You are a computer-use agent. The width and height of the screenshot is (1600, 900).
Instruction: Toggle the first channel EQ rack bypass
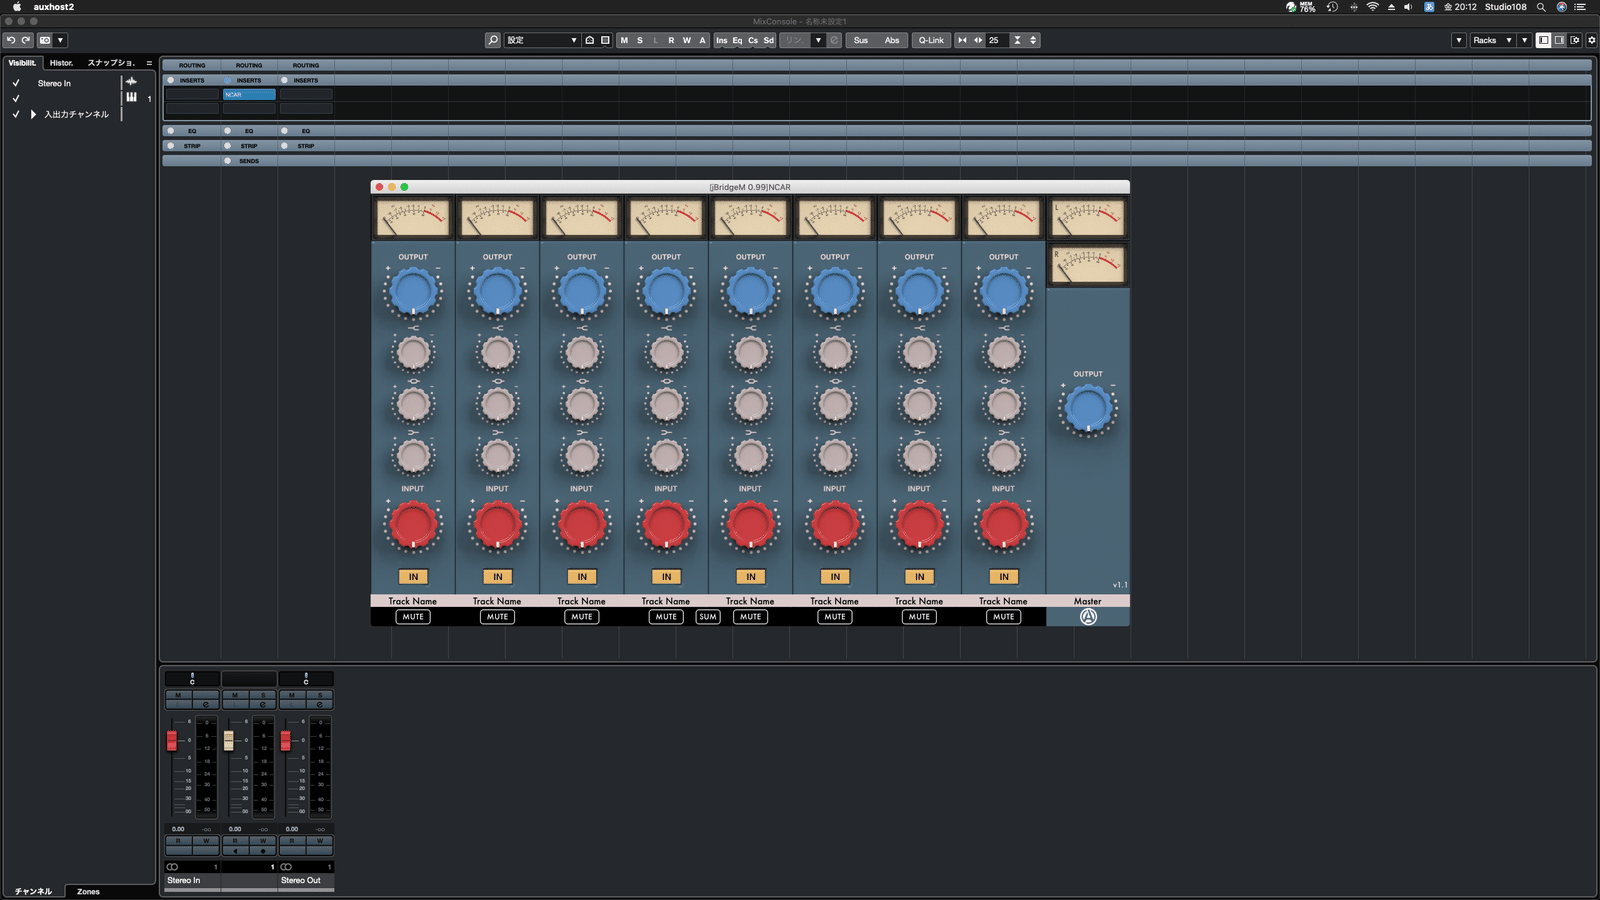[171, 130]
